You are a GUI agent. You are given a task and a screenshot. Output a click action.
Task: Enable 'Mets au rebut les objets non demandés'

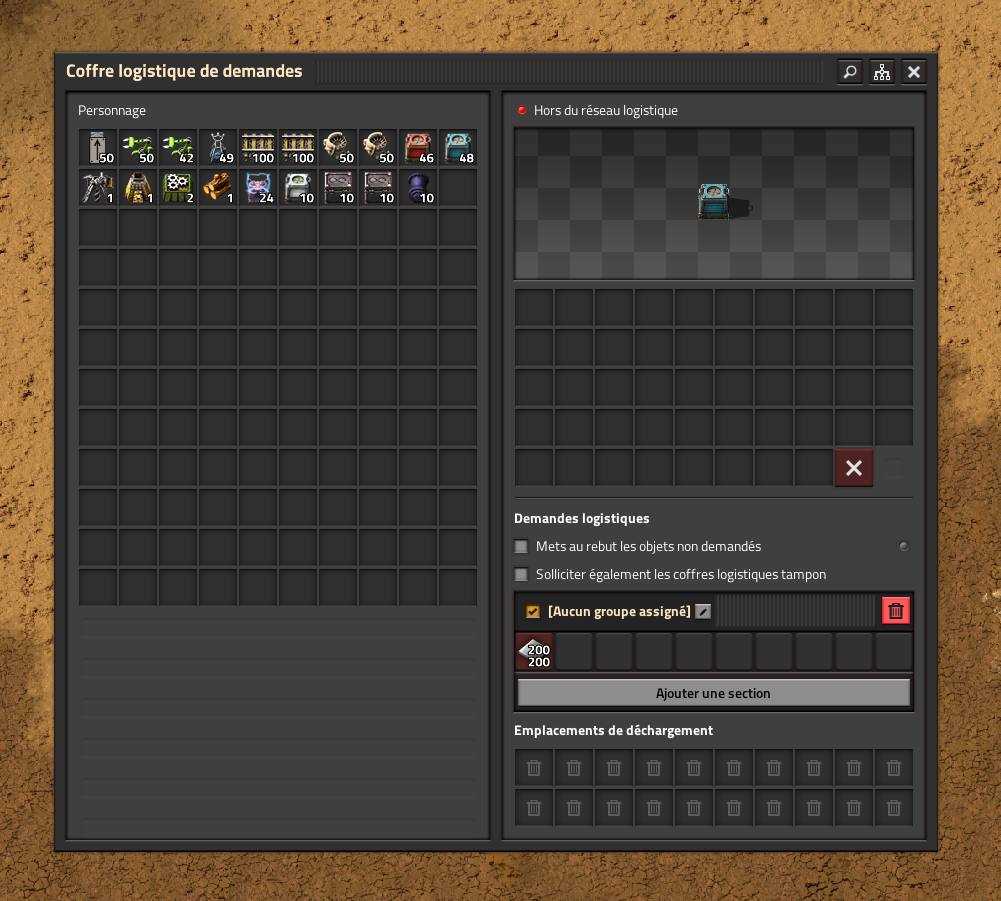pos(521,547)
